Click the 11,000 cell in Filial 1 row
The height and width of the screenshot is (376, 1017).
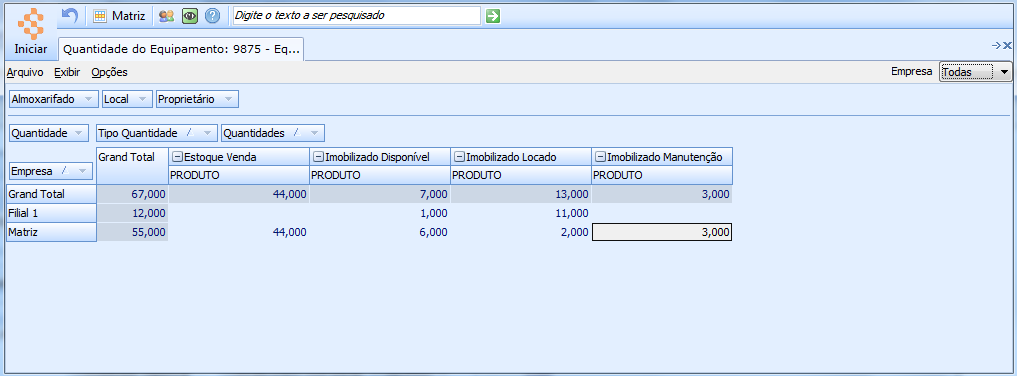pyautogui.click(x=521, y=213)
